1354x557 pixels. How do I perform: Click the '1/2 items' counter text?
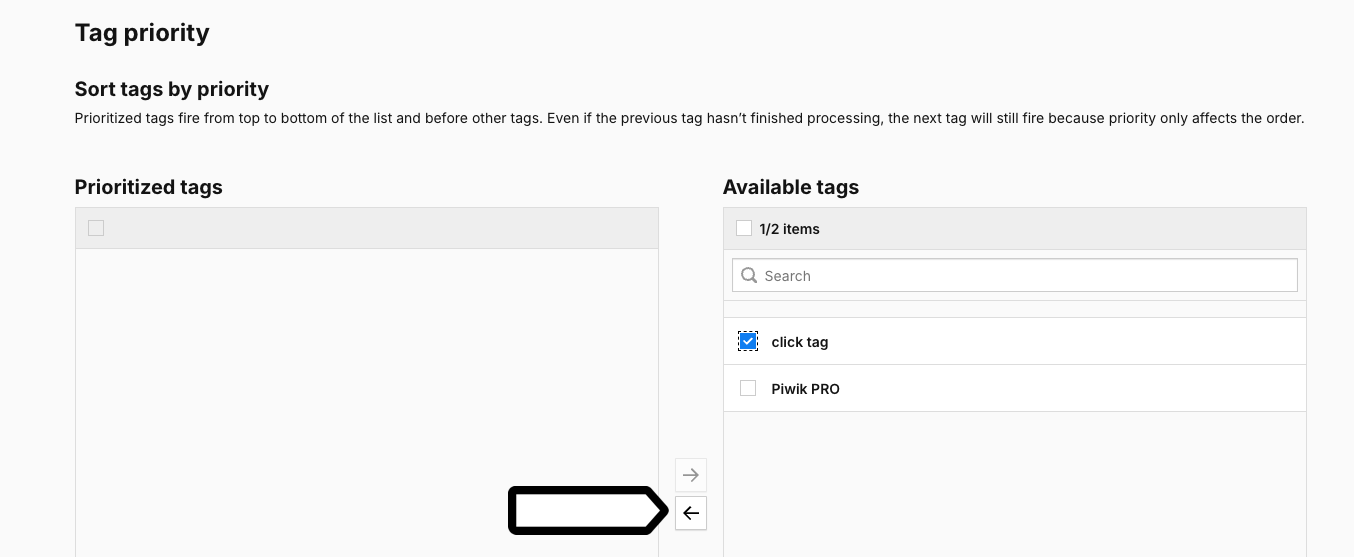pyautogui.click(x=789, y=229)
